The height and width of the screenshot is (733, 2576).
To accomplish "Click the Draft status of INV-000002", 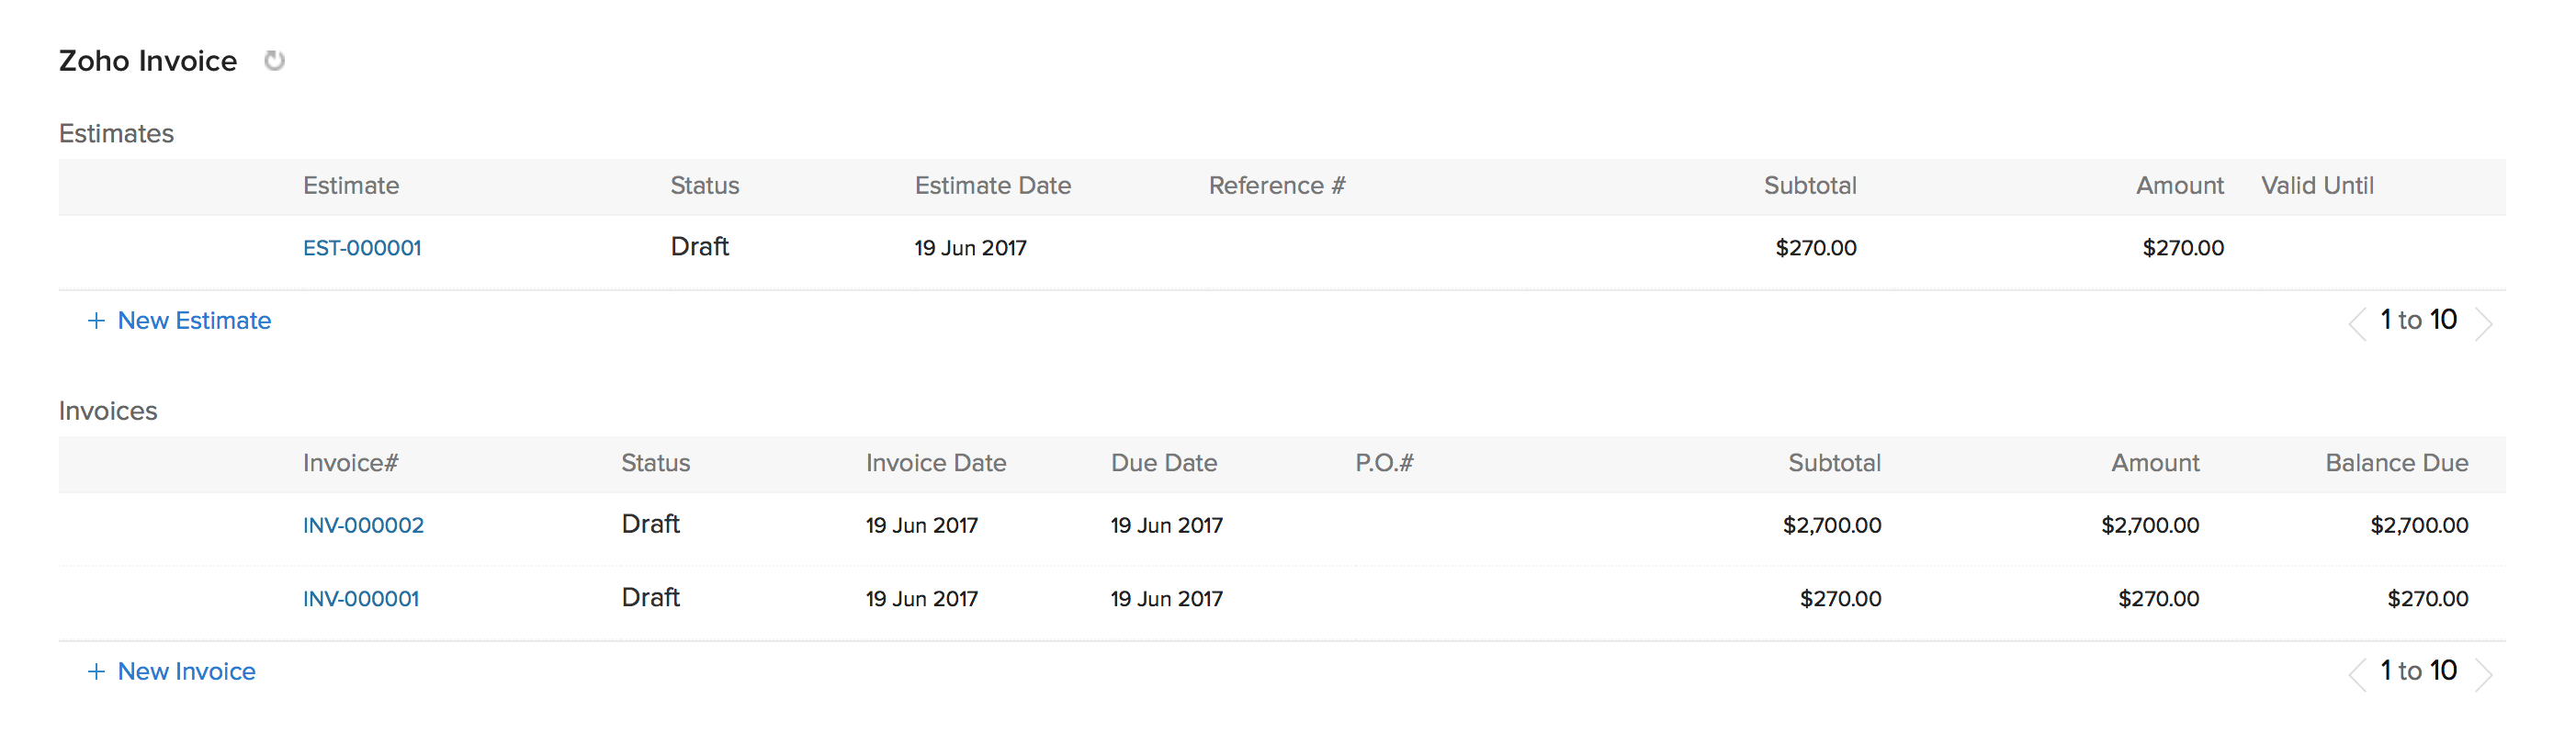I will click(x=650, y=525).
